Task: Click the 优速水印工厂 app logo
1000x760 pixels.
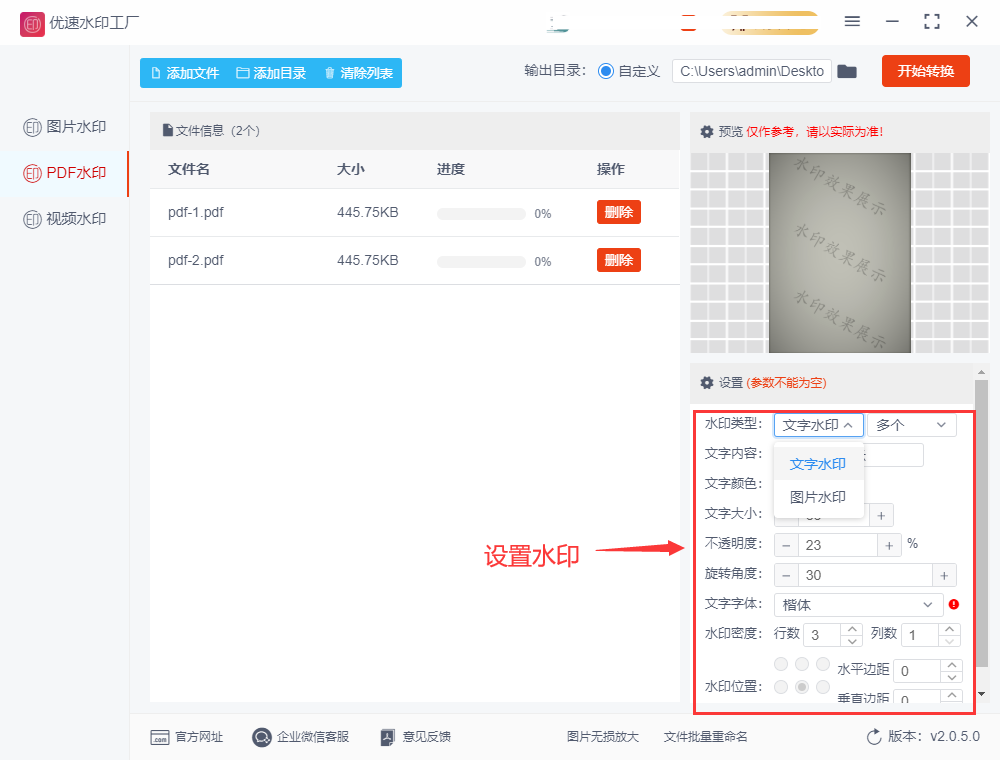Action: [x=32, y=24]
